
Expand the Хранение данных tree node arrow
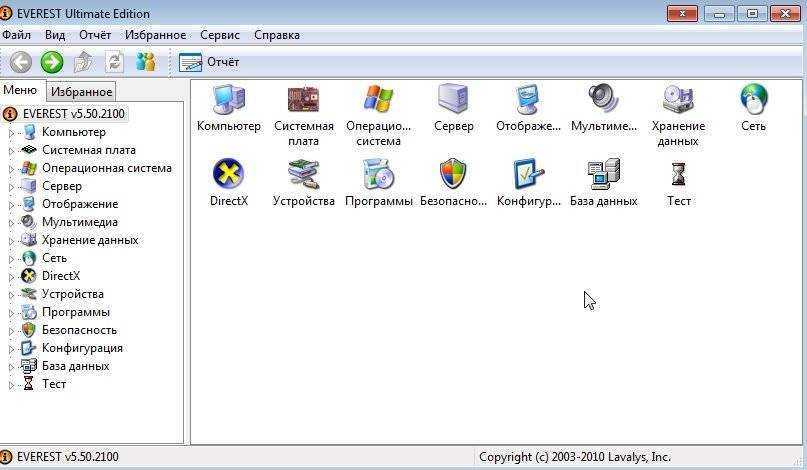pos(11,241)
